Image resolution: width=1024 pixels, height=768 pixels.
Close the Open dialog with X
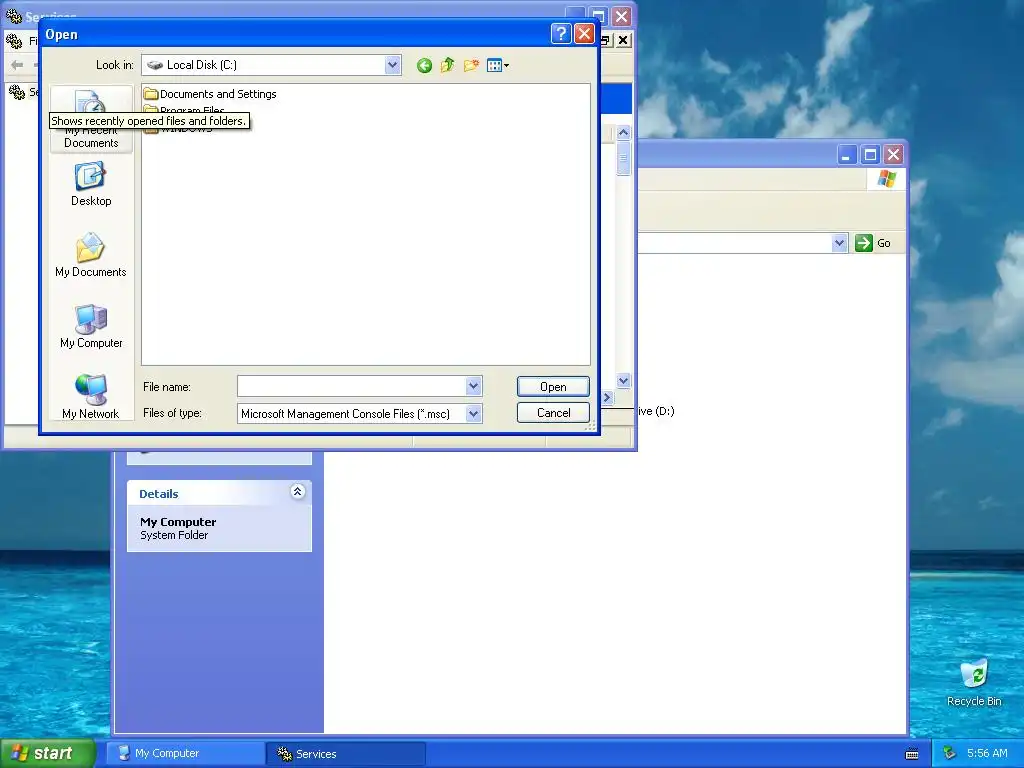click(584, 33)
